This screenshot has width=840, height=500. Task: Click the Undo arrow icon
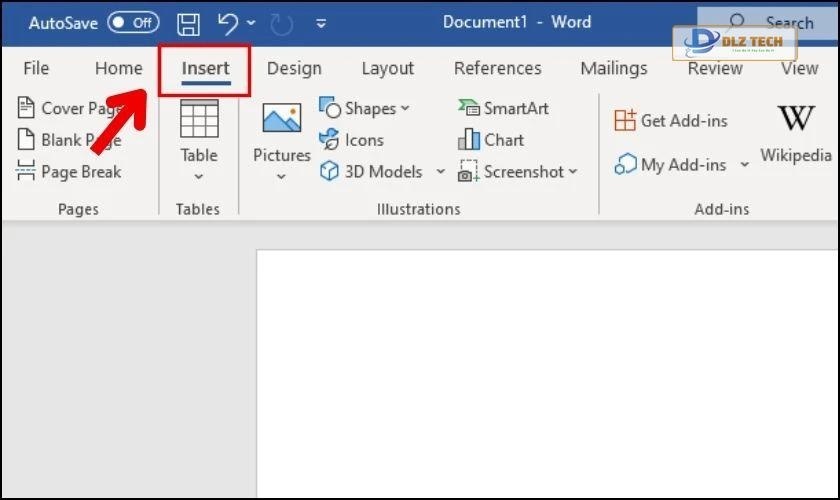click(x=227, y=22)
